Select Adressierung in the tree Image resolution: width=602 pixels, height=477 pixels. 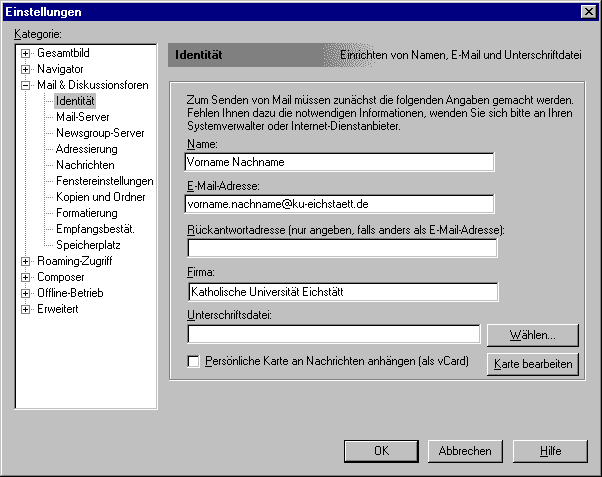point(86,149)
